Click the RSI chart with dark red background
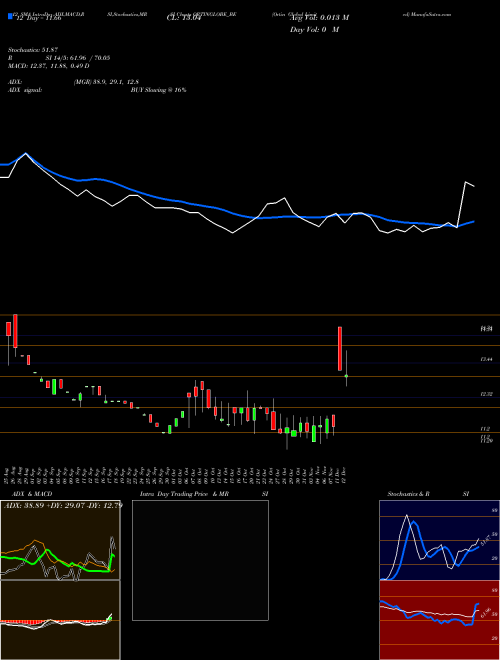Image resolution: width=500 pixels, height=660 pixels. (x=439, y=620)
